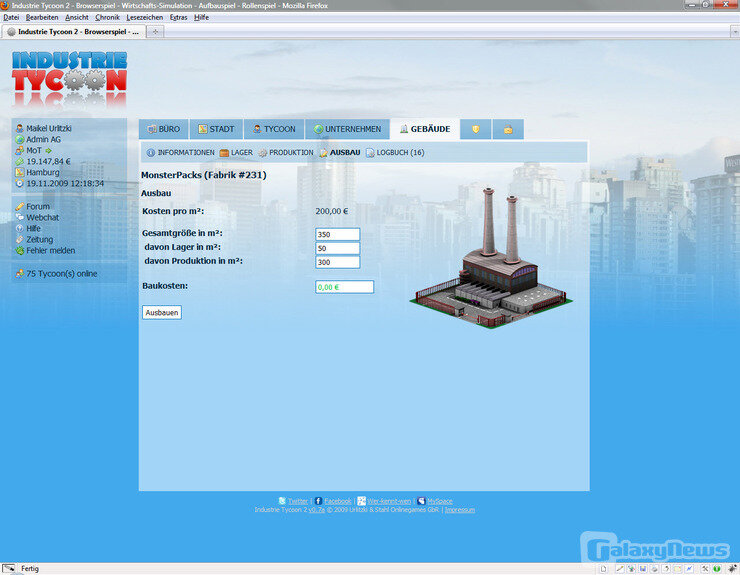Open the Firefox Hilfe menu
Screen dimensions: 740x575
coord(201,17)
